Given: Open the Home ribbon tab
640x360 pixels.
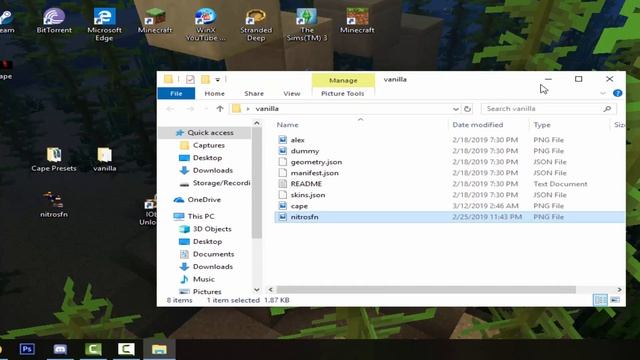Looking at the screenshot, I should tap(214, 93).
